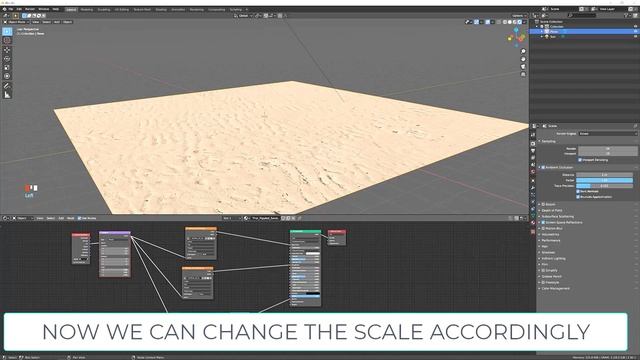Image resolution: width=640 pixels, height=360 pixels.
Task: Hide the Plane object in outliner
Action: pyautogui.click(x=635, y=31)
